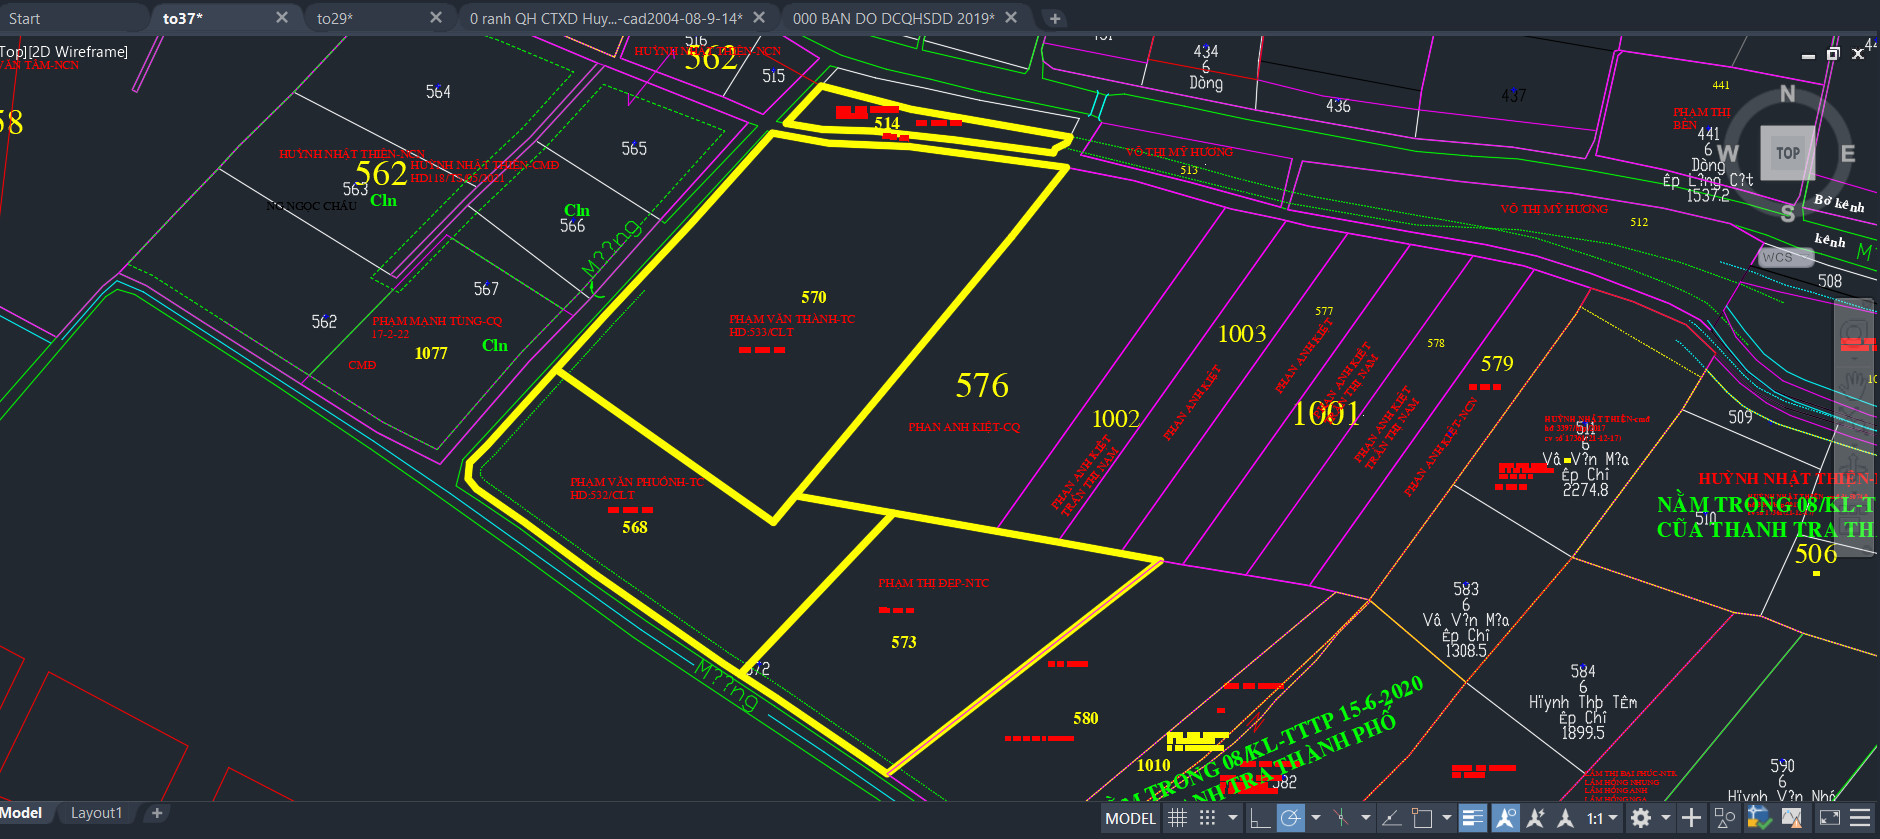This screenshot has height=839, width=1880.
Task: Close the to29* drawing tab
Action: 436,18
